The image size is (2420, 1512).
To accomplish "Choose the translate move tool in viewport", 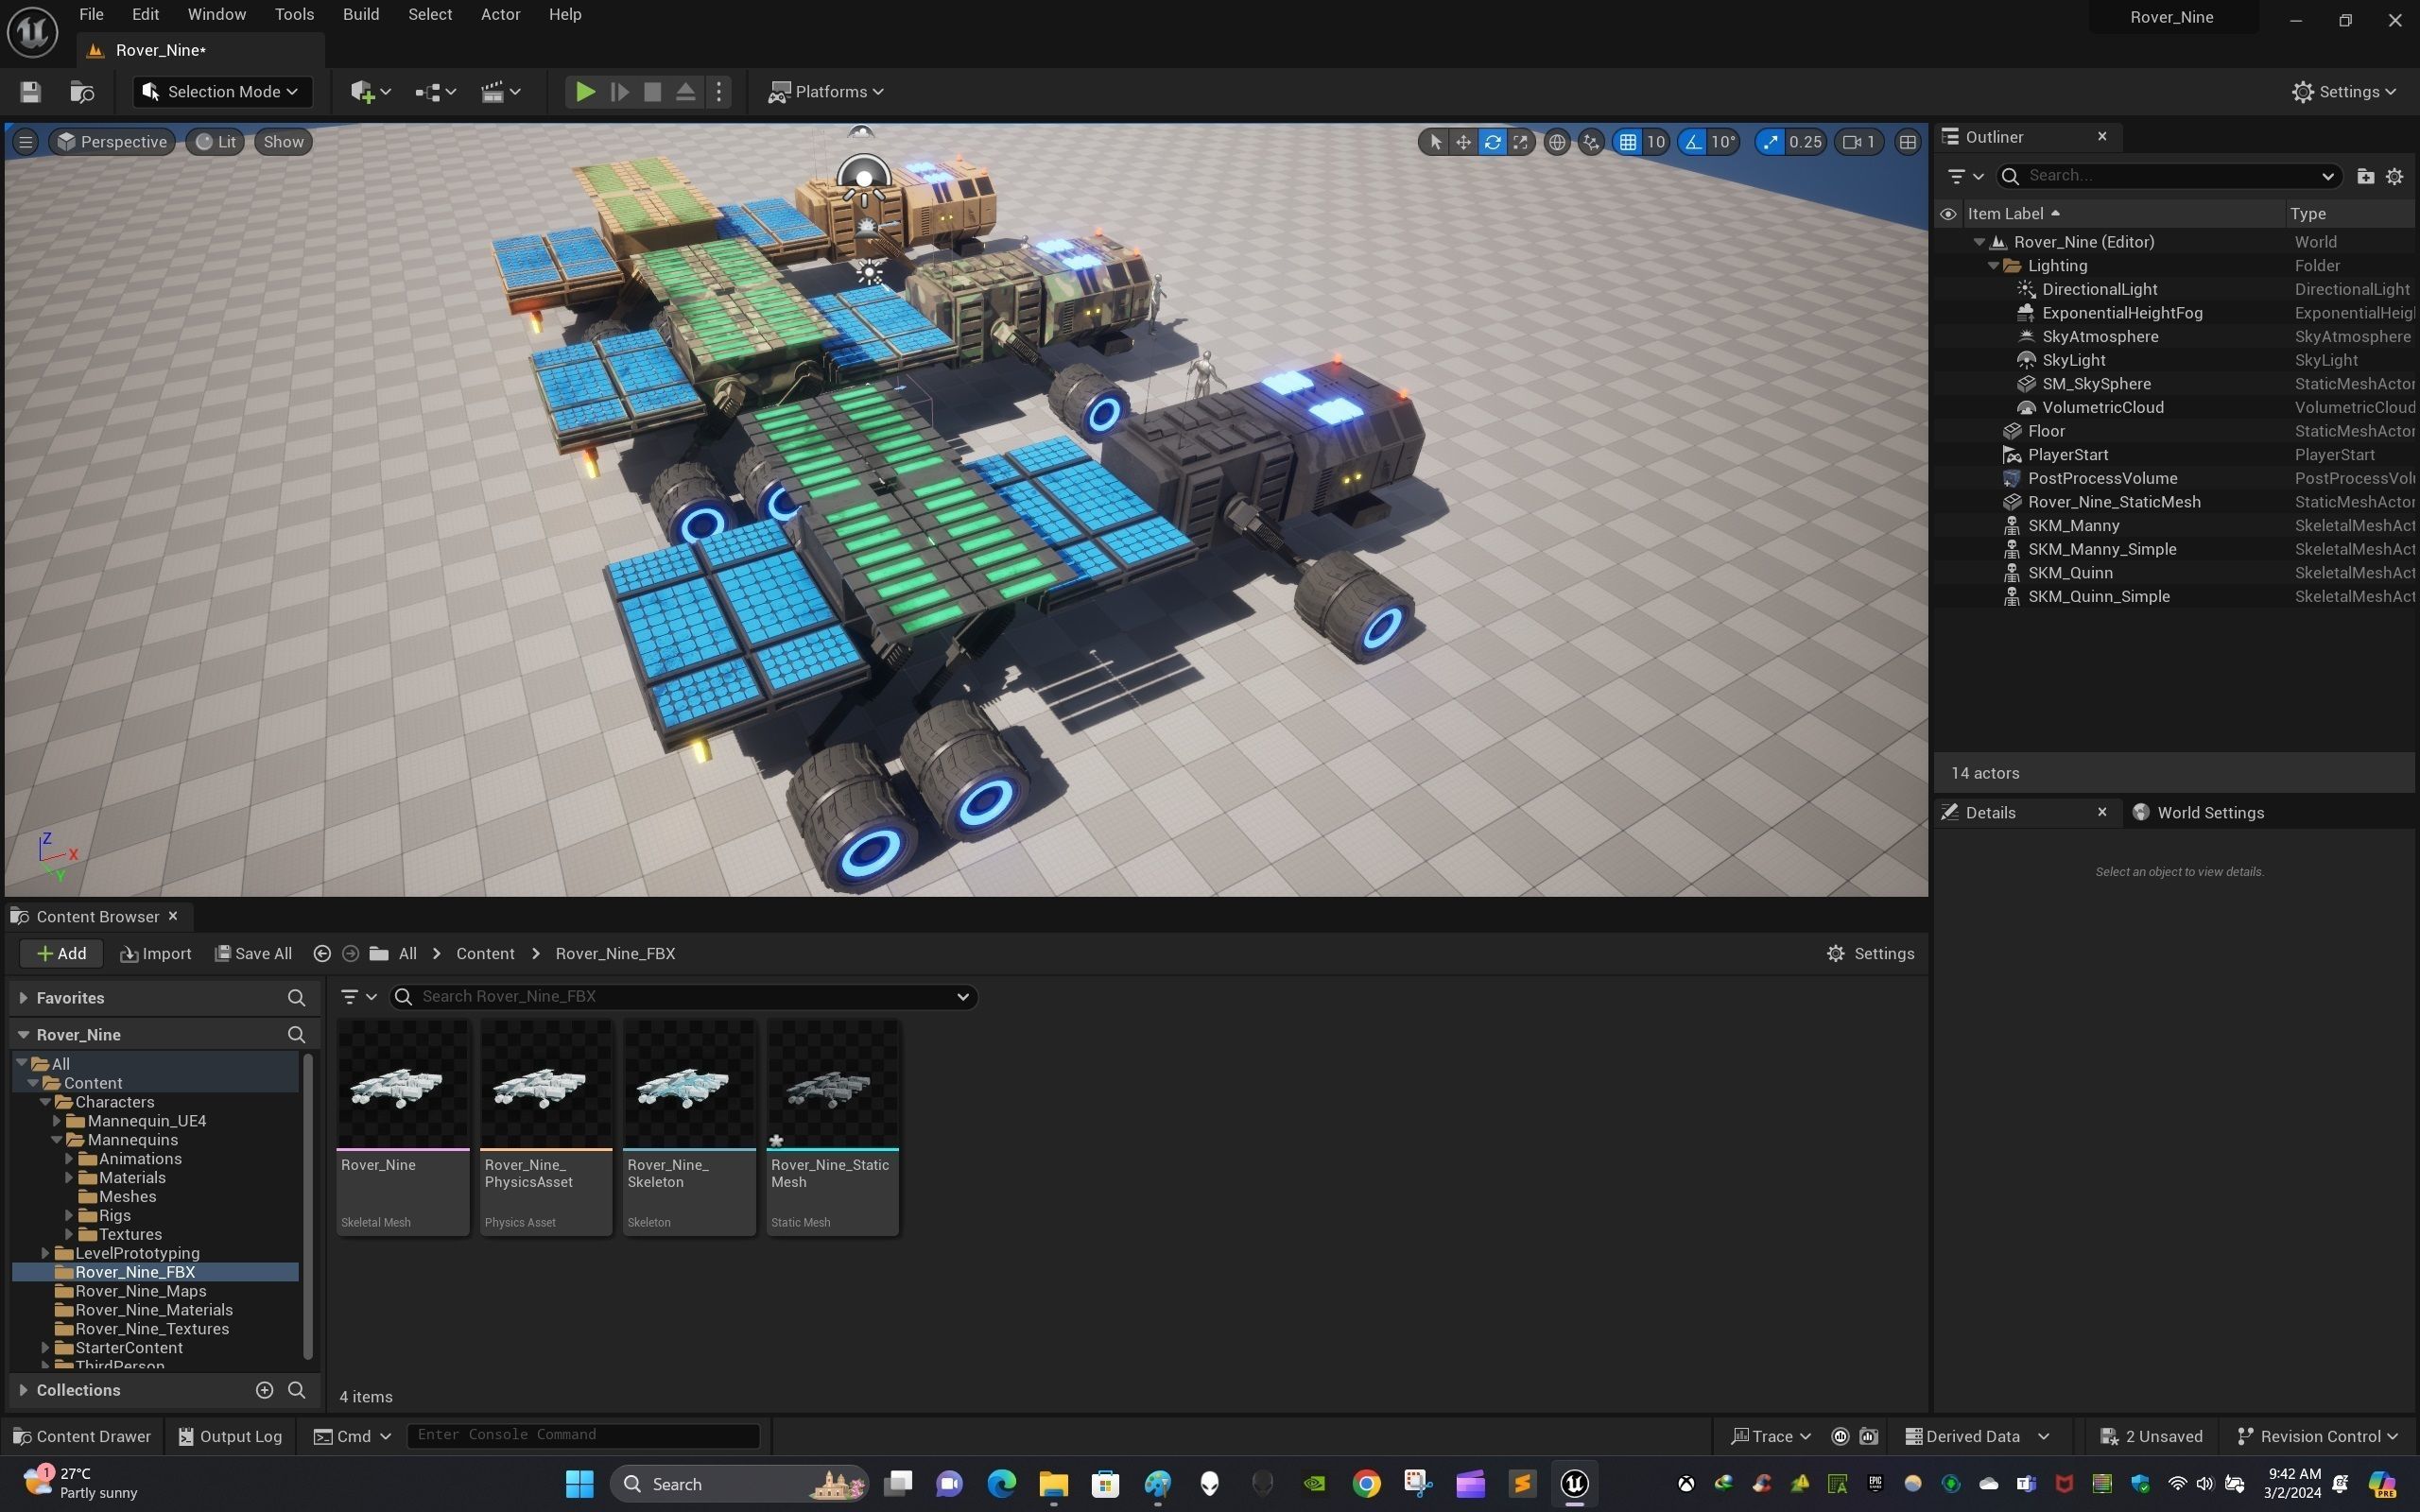I will [1463, 142].
